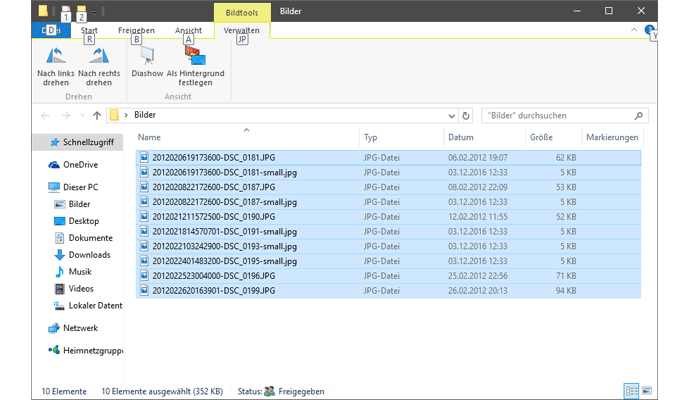Sort files by the Größe column
This screenshot has width=688, height=400.
(x=542, y=137)
